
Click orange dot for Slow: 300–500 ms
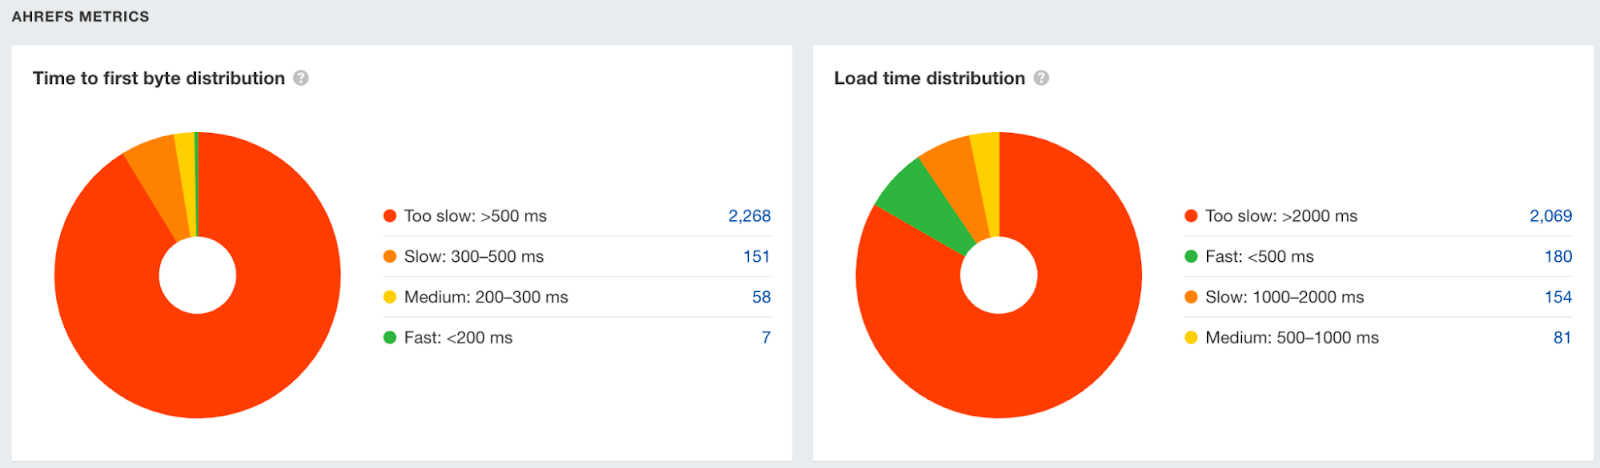pos(390,257)
